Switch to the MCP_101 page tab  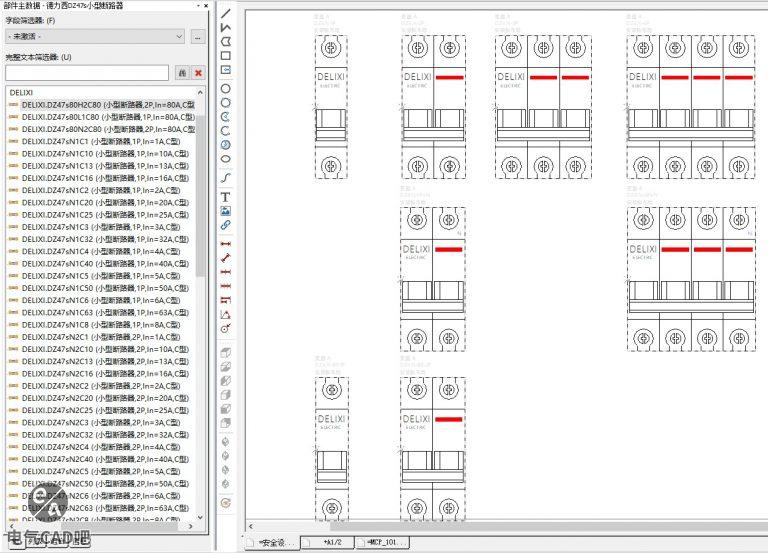(x=386, y=542)
